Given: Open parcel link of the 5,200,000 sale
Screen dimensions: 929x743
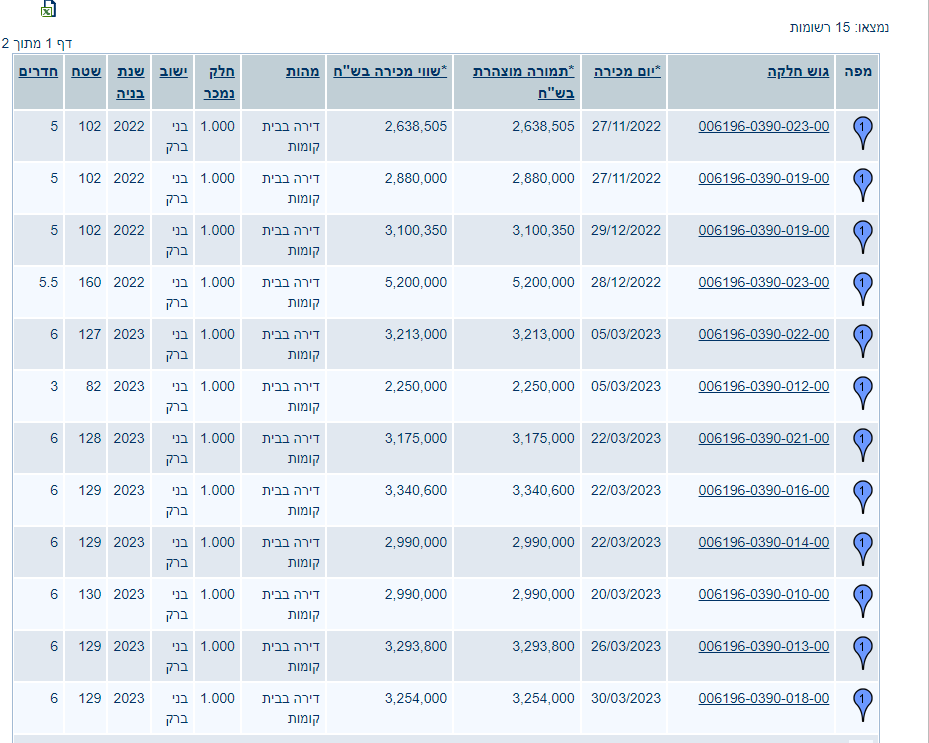Looking at the screenshot, I should (763, 282).
